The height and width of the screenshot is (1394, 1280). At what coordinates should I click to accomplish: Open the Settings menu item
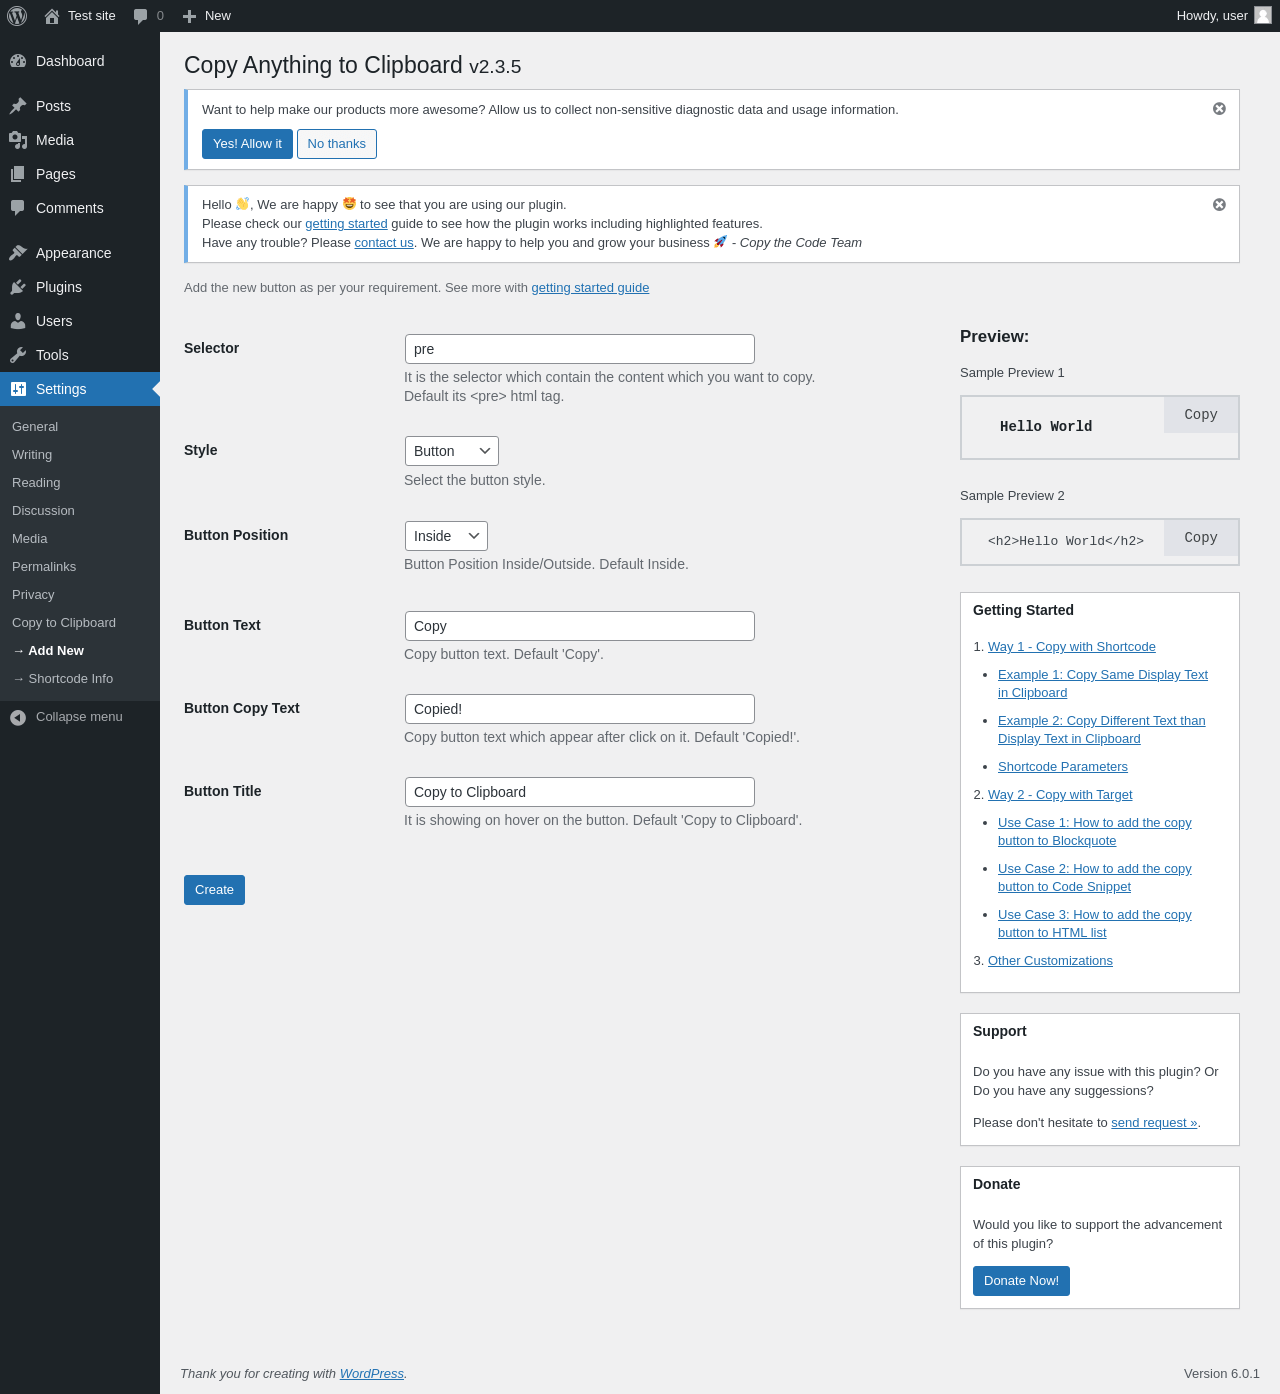(80, 389)
